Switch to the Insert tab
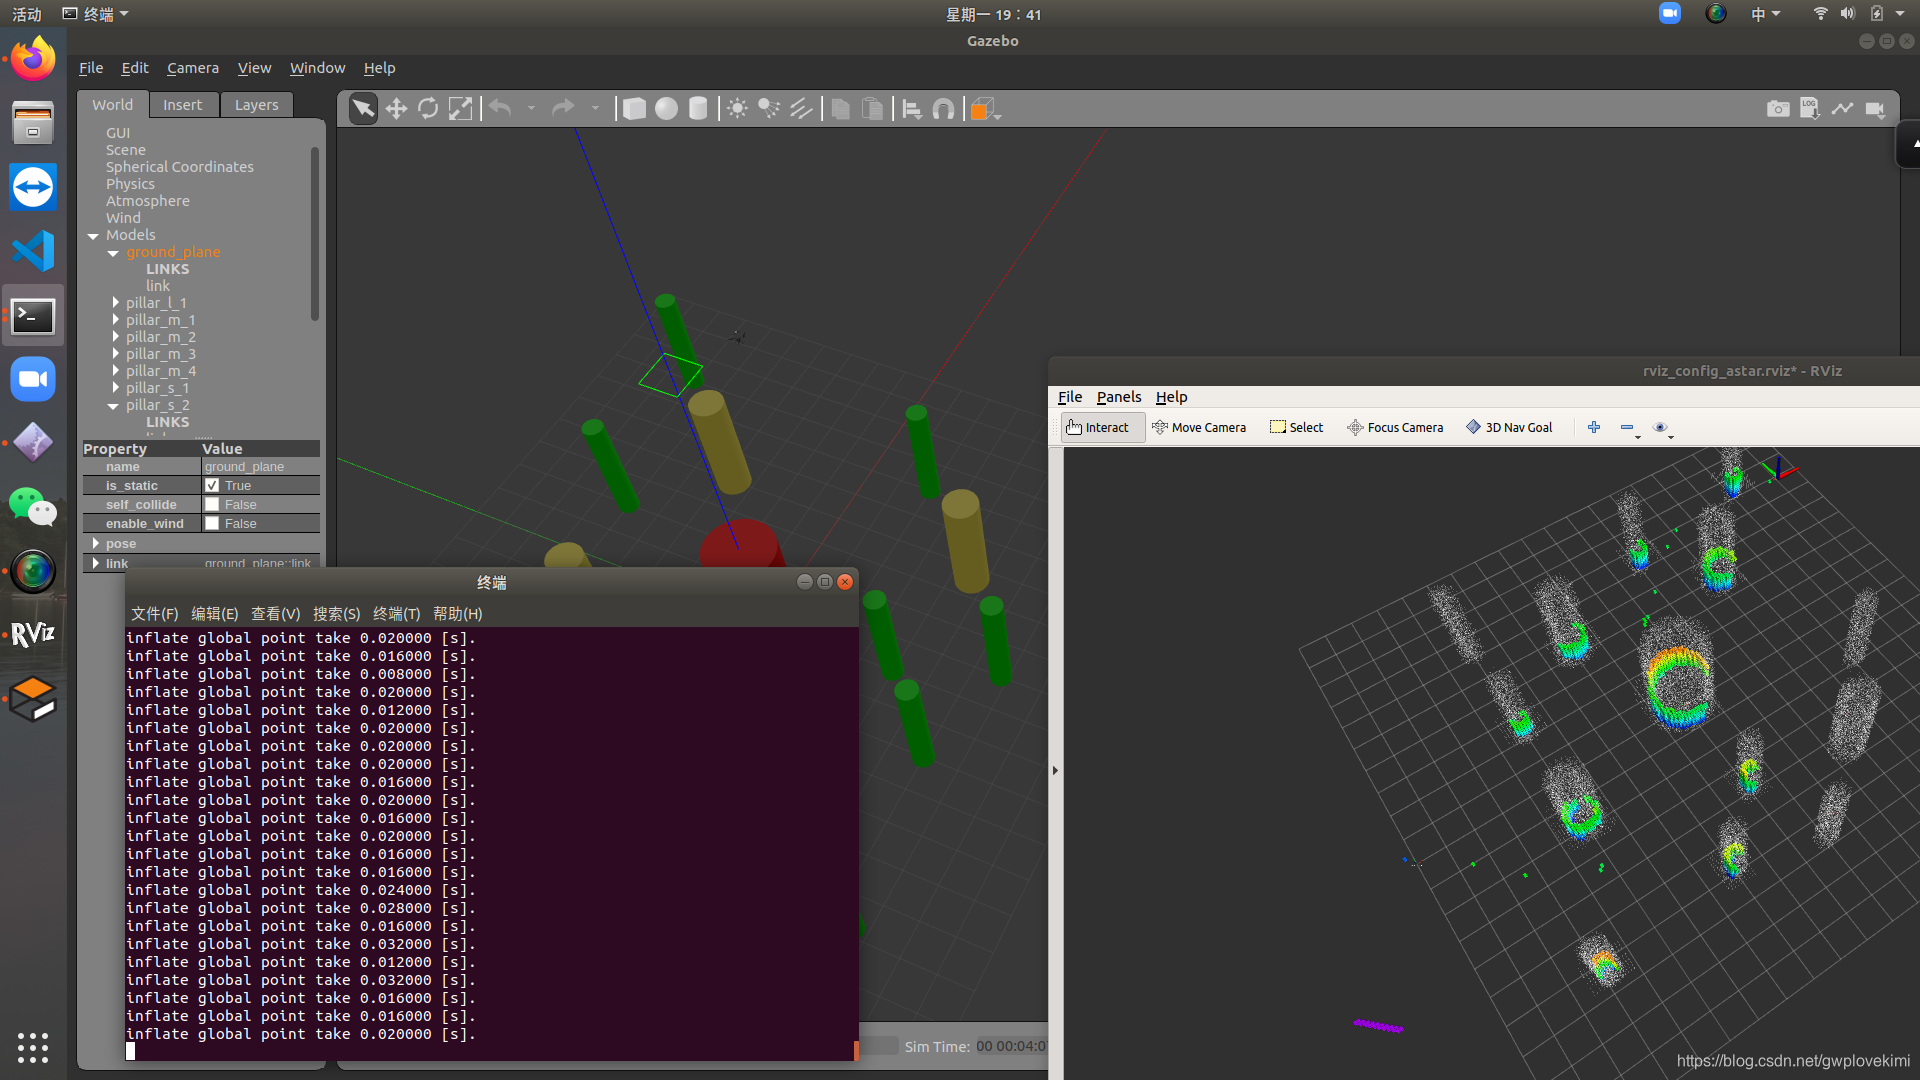This screenshot has height=1080, width=1920. [182, 105]
